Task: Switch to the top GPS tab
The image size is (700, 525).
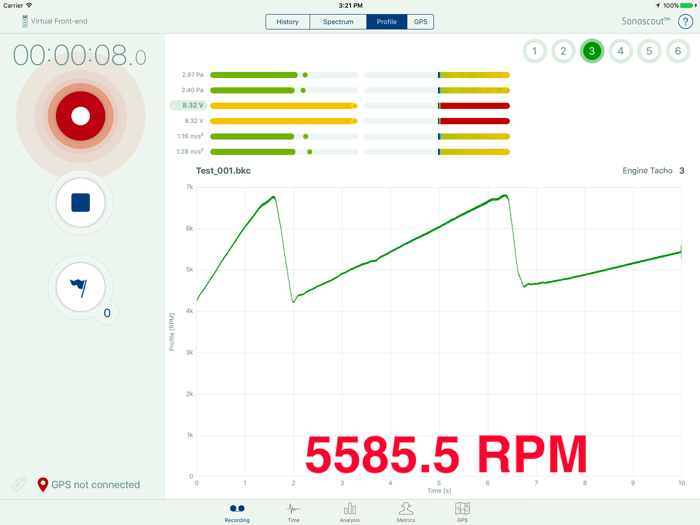Action: coord(420,21)
